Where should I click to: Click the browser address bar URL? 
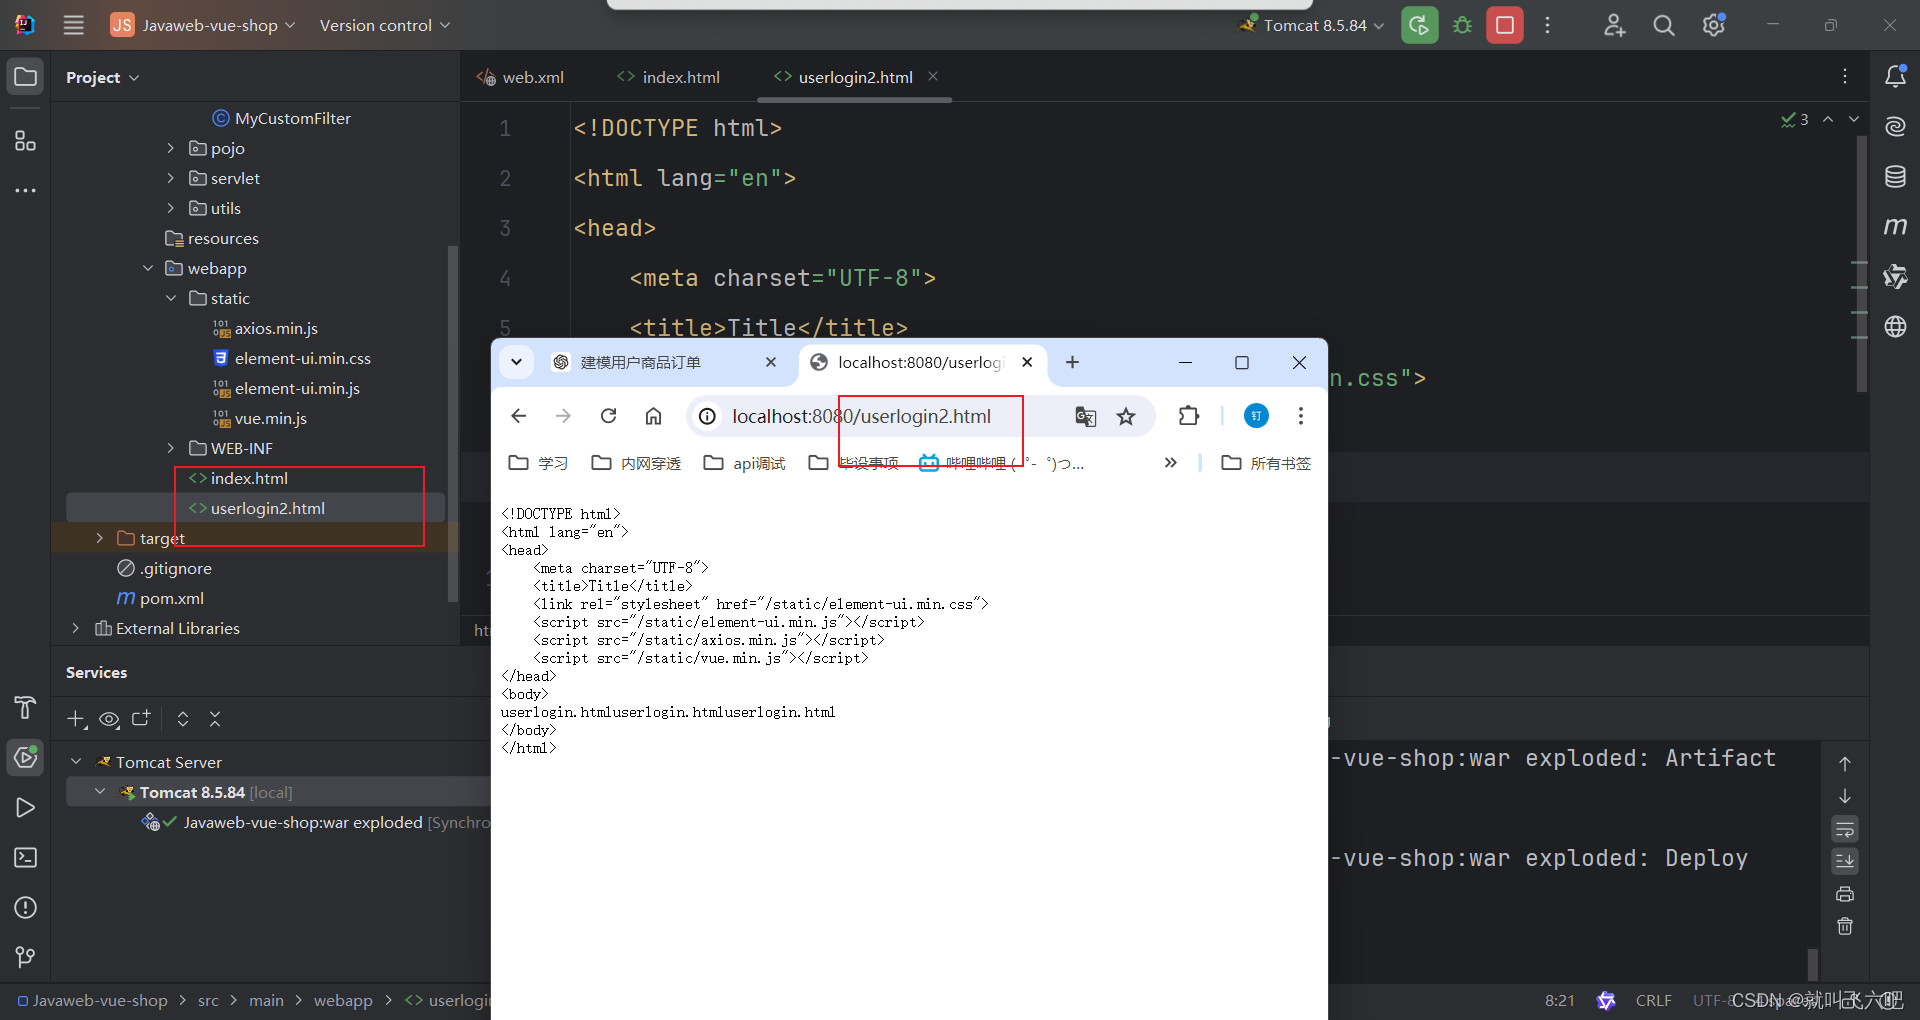point(861,416)
